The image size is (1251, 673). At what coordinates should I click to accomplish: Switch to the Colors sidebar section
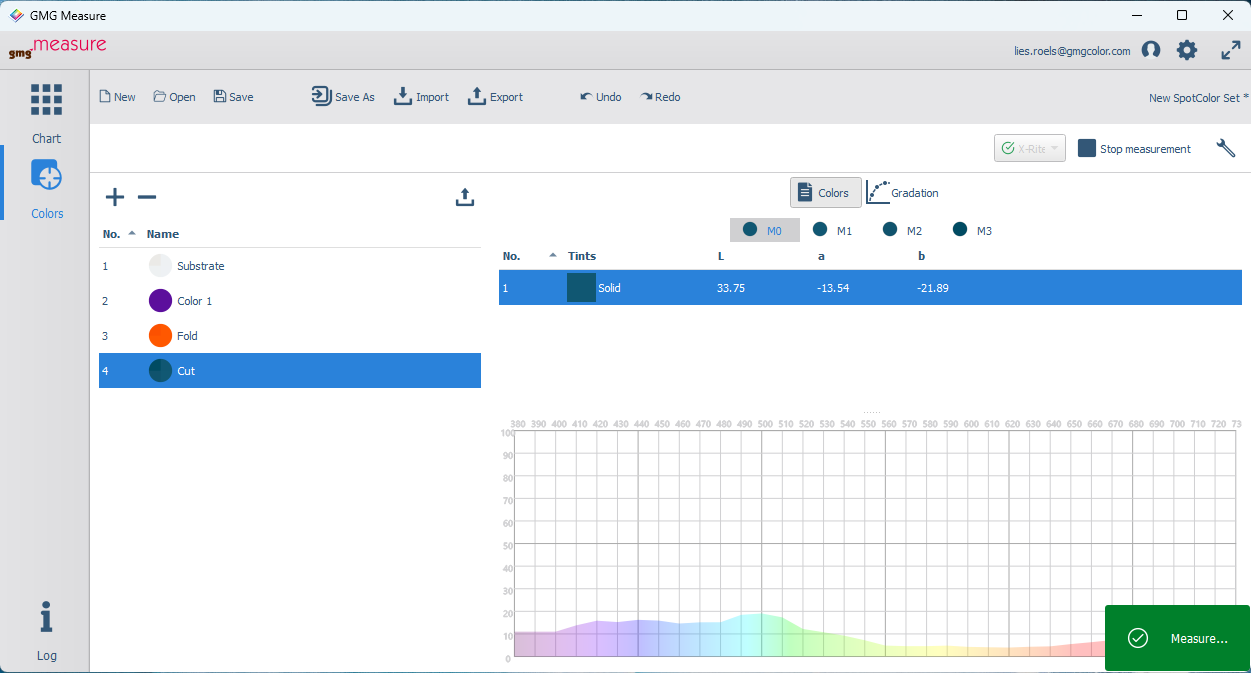pyautogui.click(x=46, y=188)
